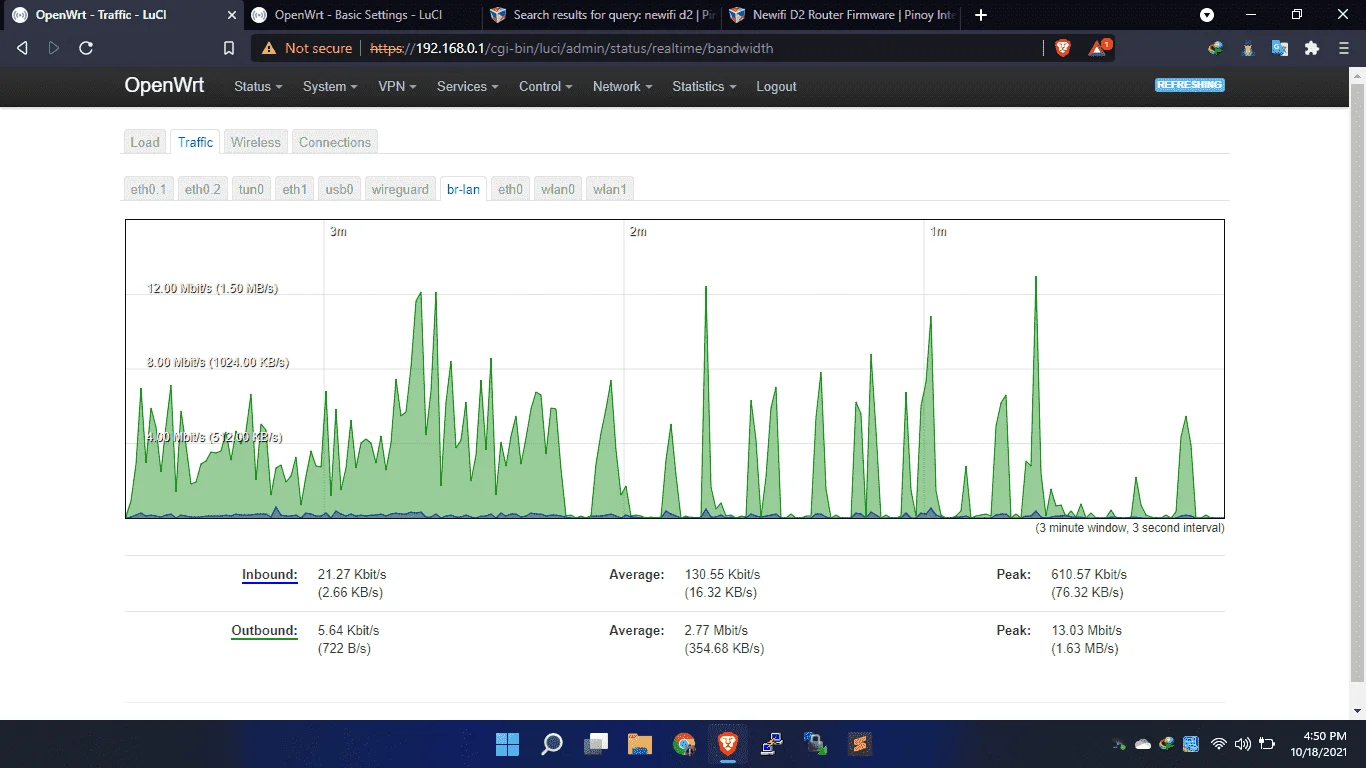Click the Brave icon in the taskbar

click(728, 744)
